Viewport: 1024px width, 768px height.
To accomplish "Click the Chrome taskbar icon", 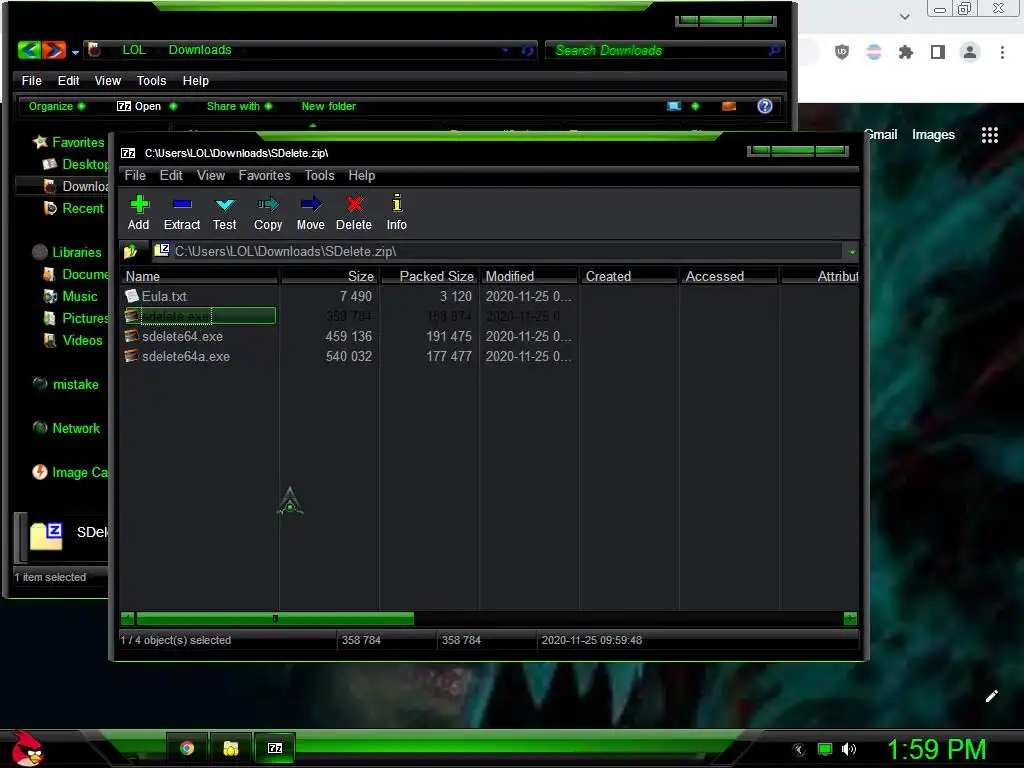I will point(187,748).
